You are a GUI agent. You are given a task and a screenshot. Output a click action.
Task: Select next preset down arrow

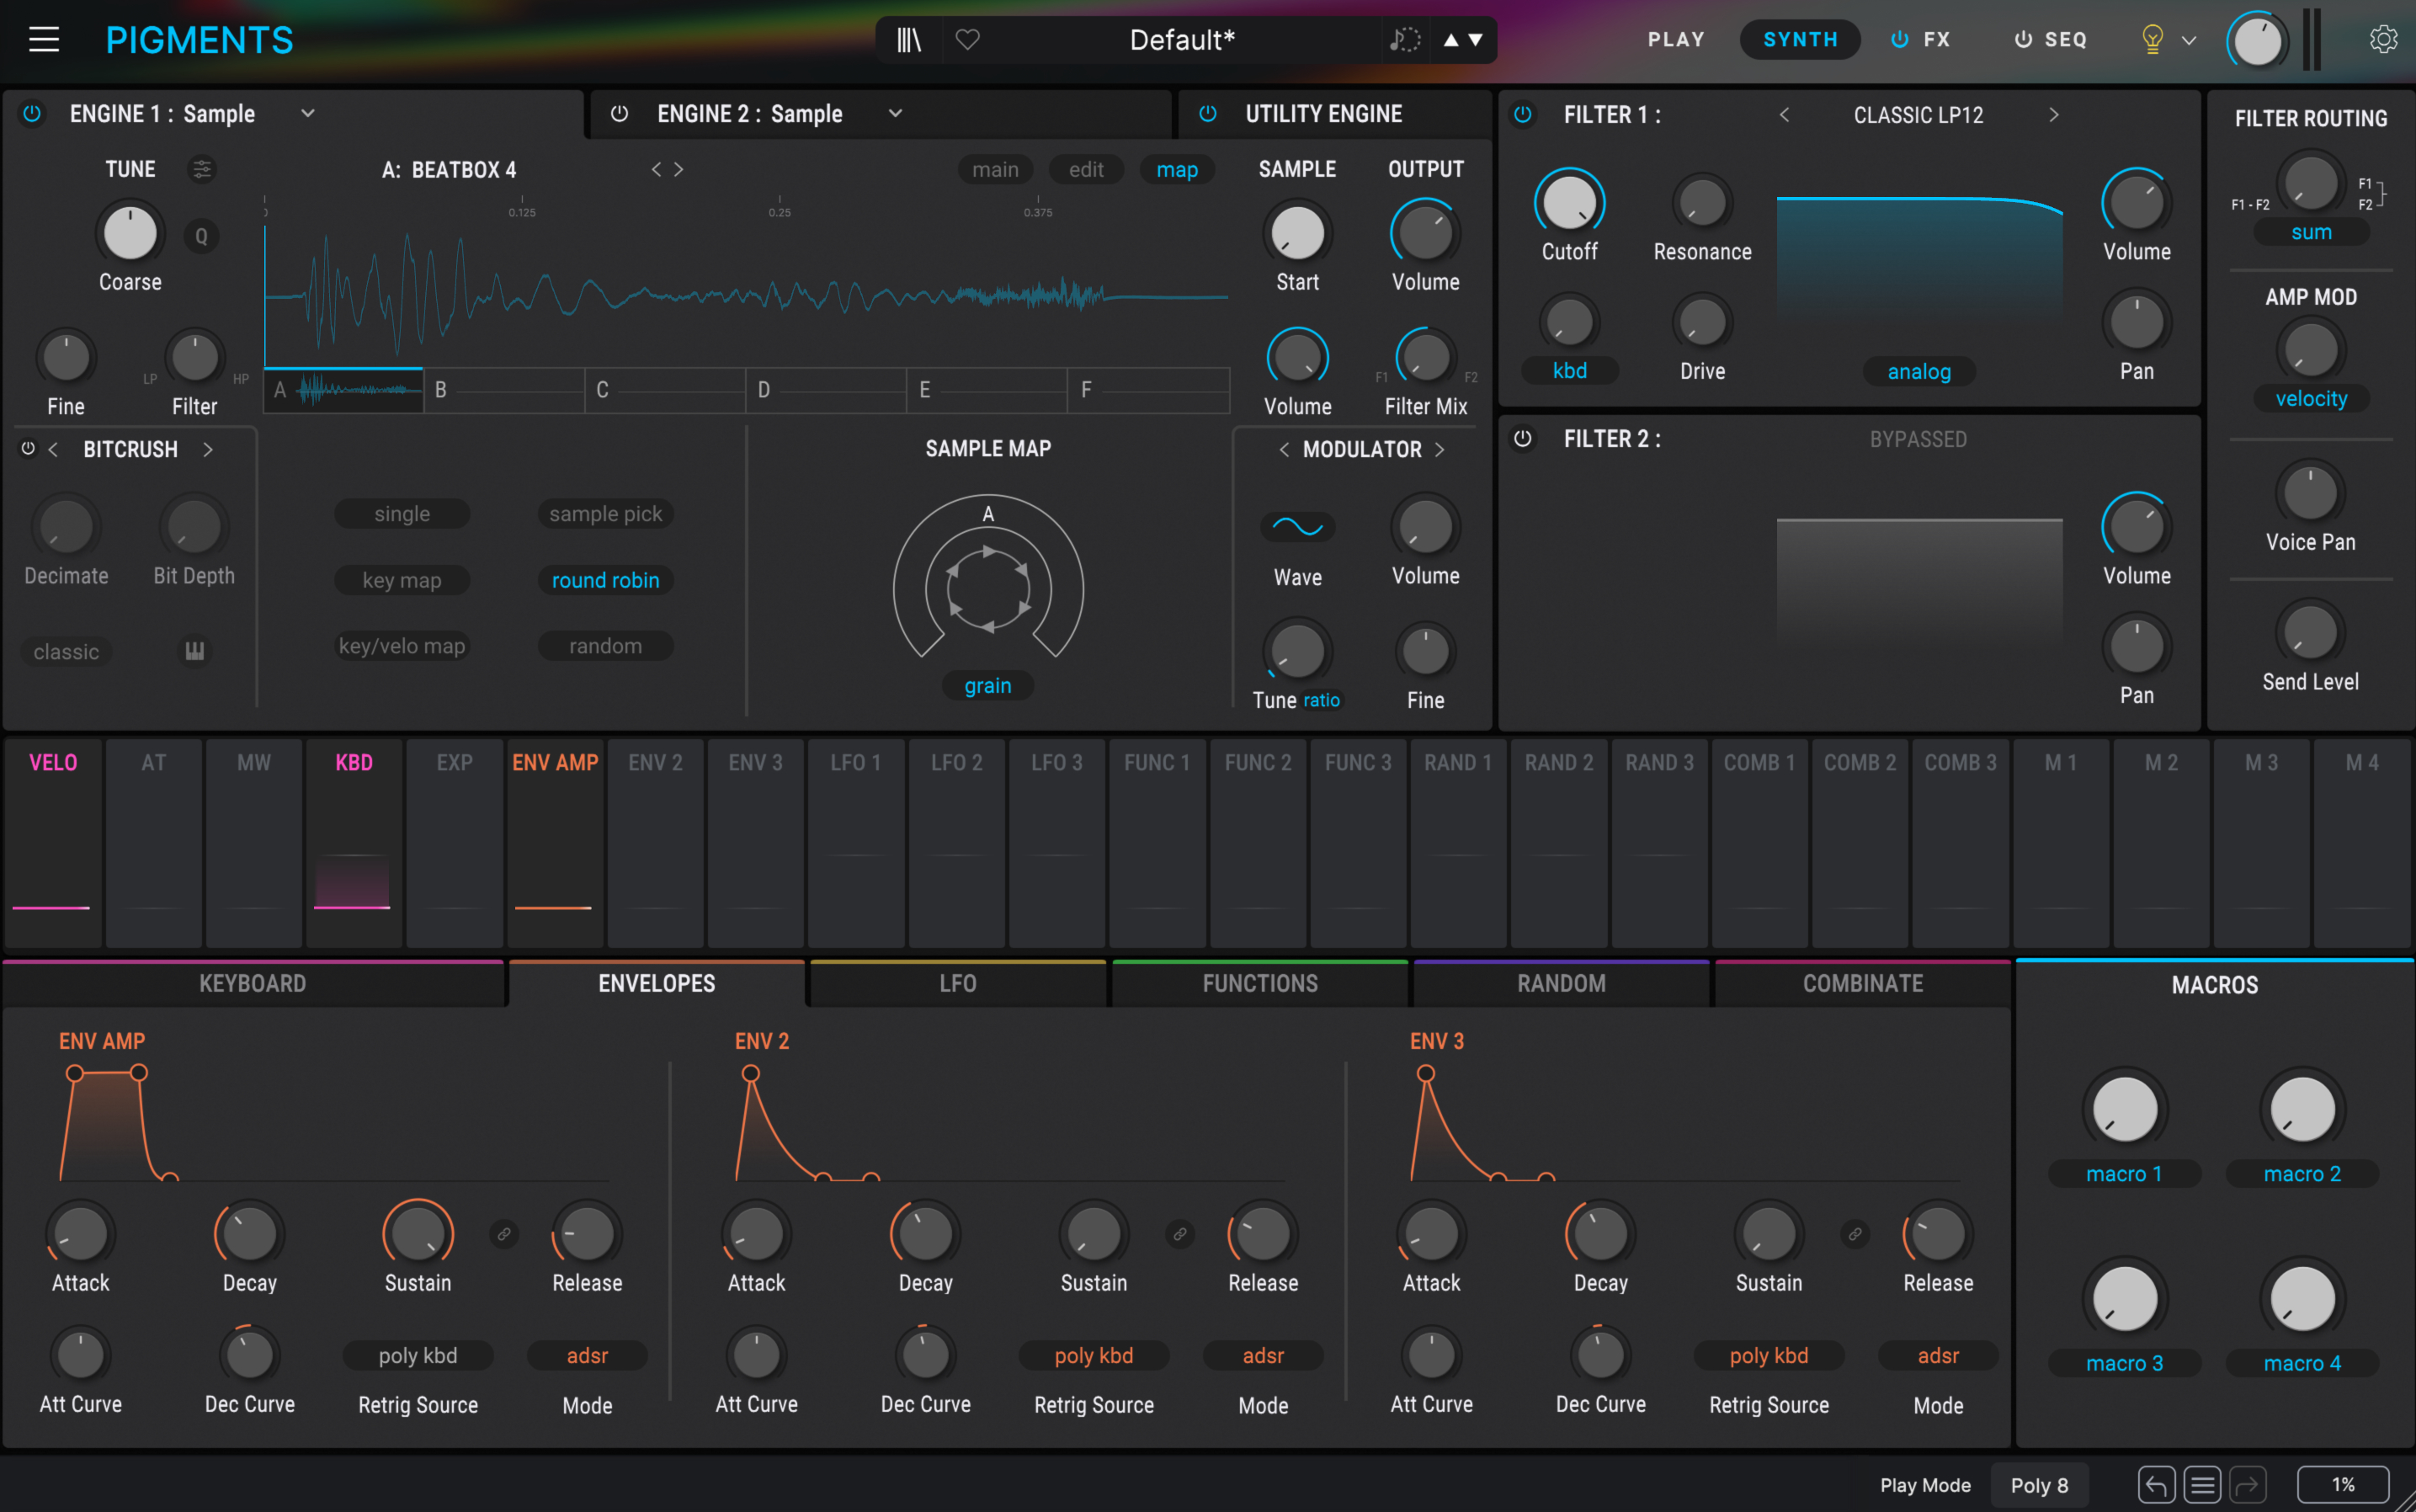[x=1475, y=40]
